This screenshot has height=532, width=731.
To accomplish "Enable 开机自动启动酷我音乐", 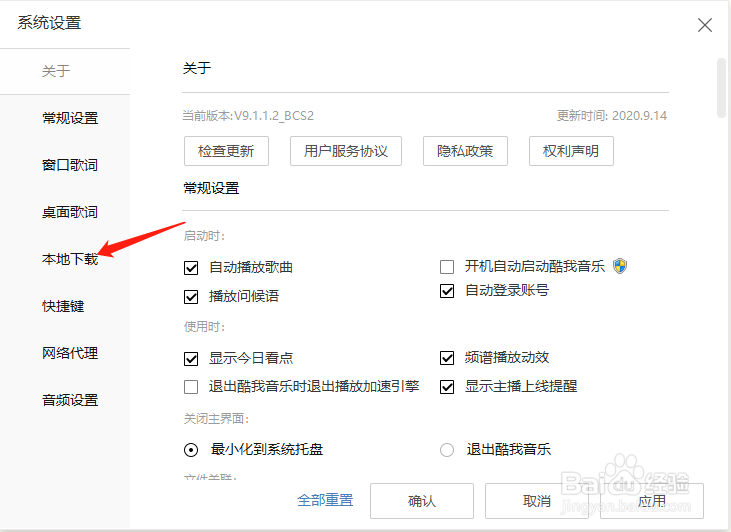I will (x=447, y=267).
